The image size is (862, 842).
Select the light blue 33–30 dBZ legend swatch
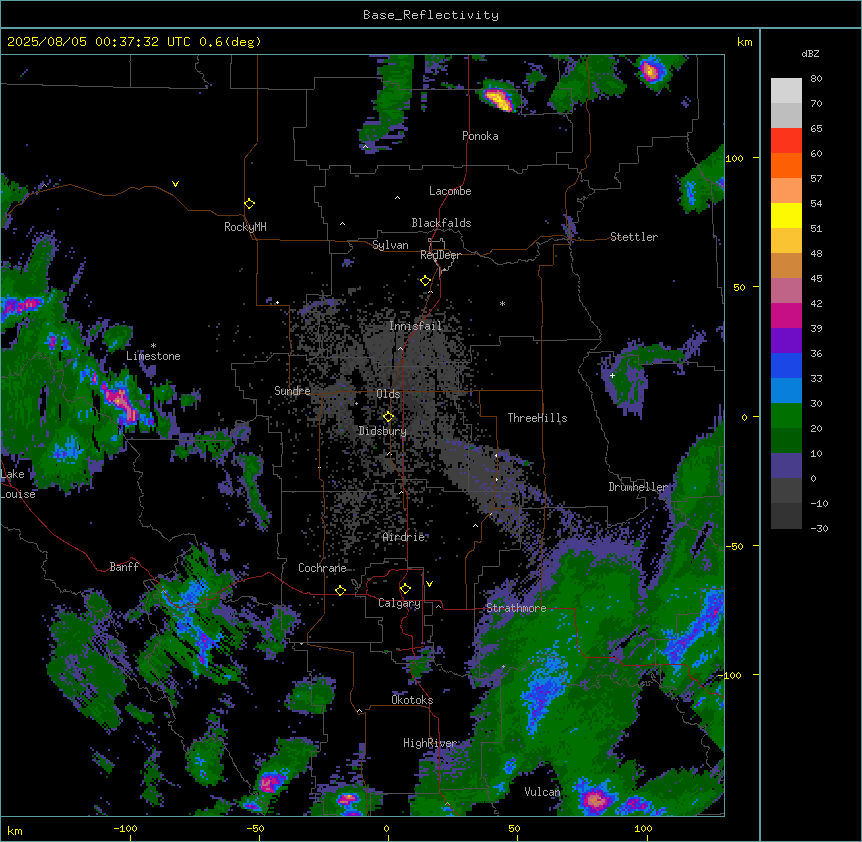click(x=786, y=391)
